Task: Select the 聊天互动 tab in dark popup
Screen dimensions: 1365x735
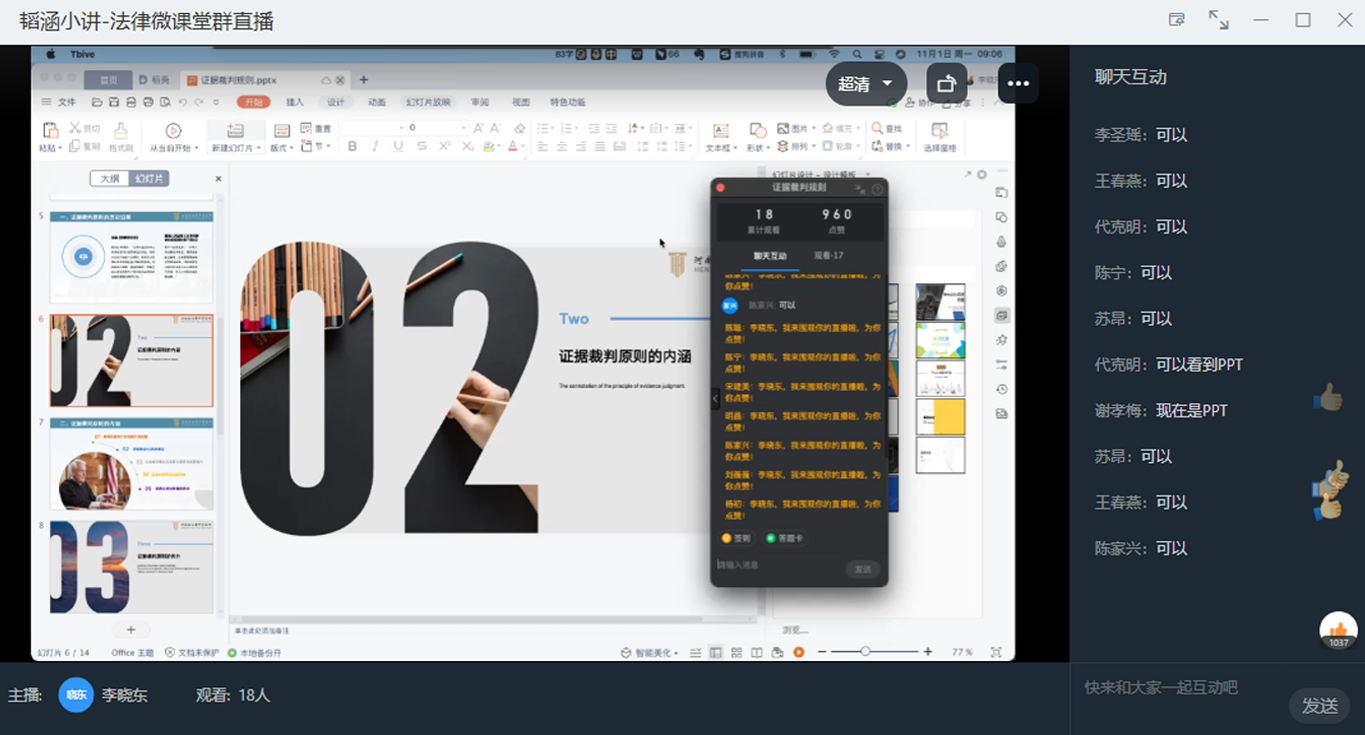Action: coord(770,256)
